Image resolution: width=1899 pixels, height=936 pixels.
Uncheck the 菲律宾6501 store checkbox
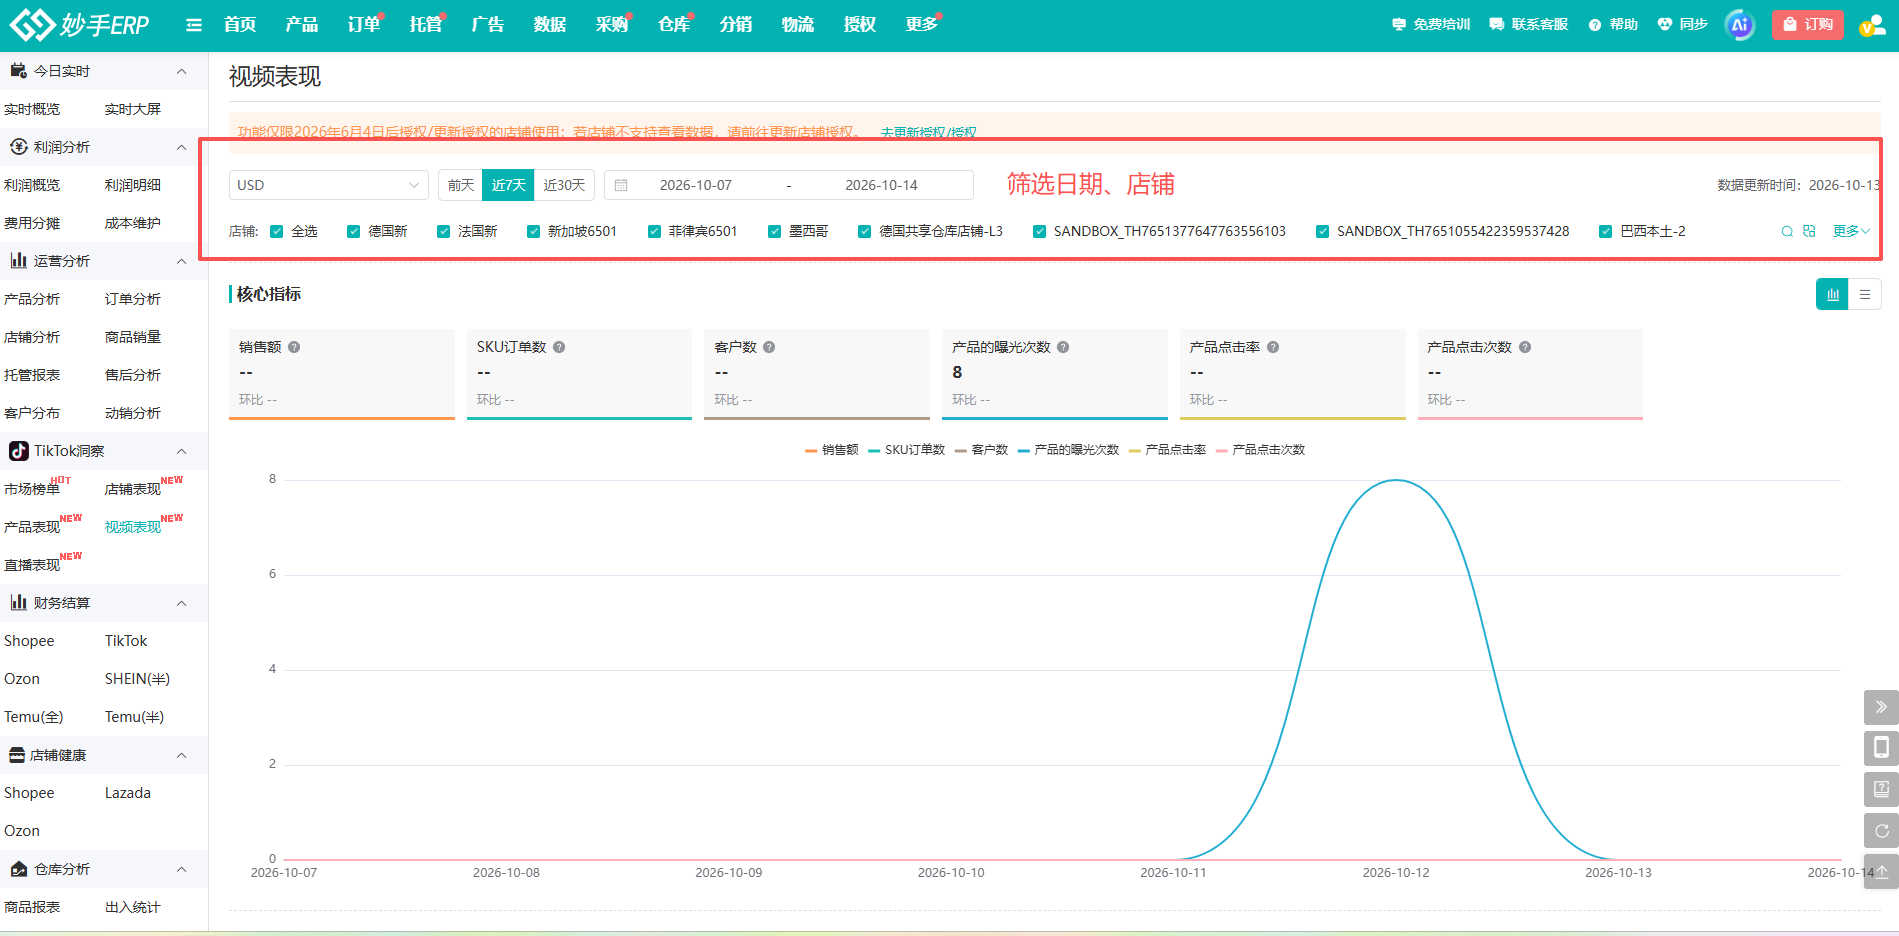pos(654,231)
